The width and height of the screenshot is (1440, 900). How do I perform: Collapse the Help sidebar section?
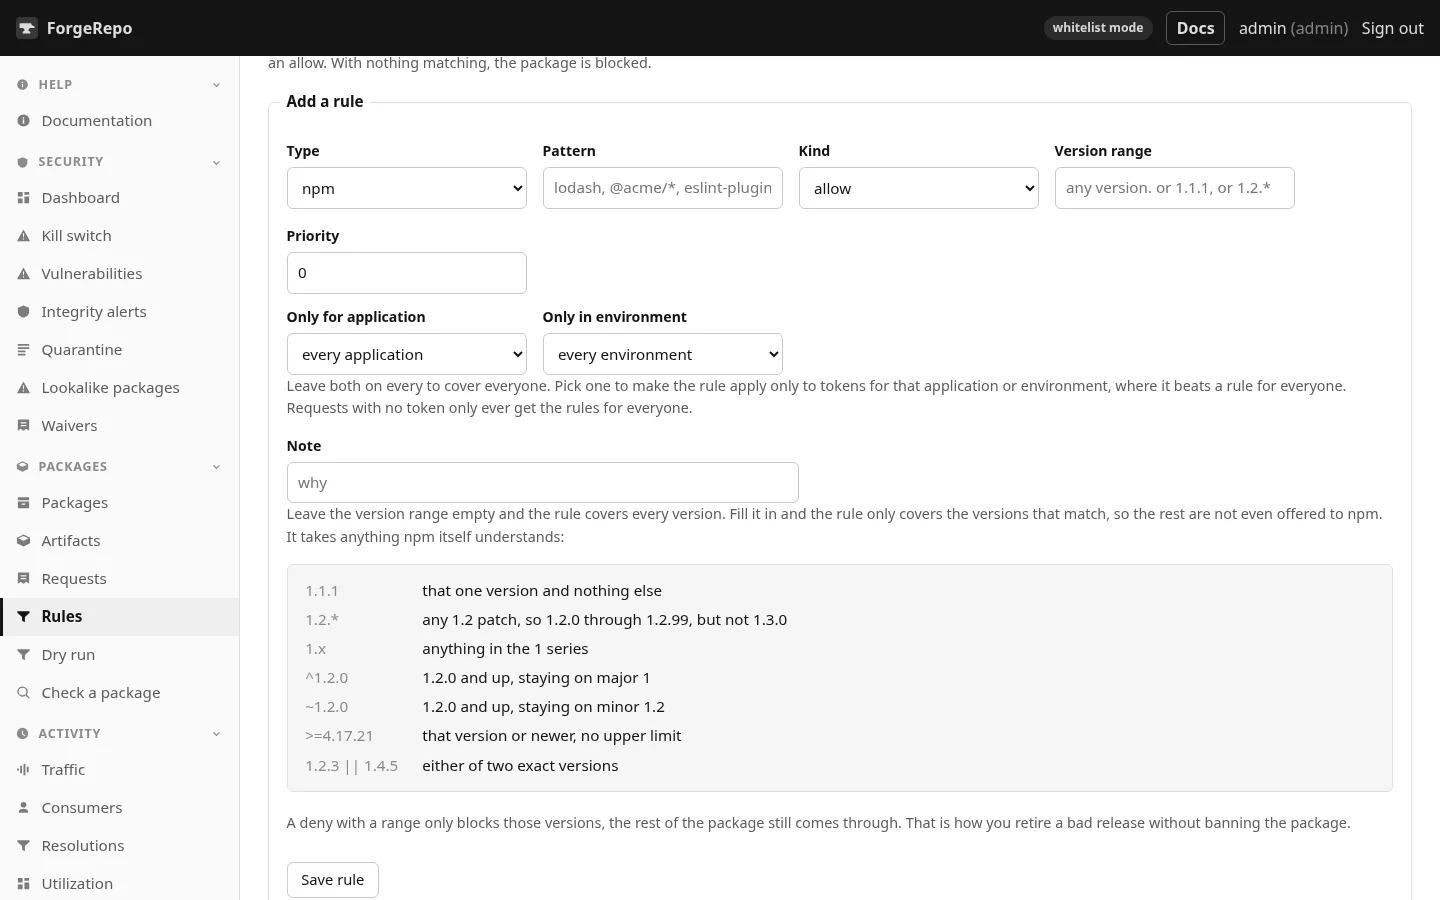pyautogui.click(x=217, y=85)
